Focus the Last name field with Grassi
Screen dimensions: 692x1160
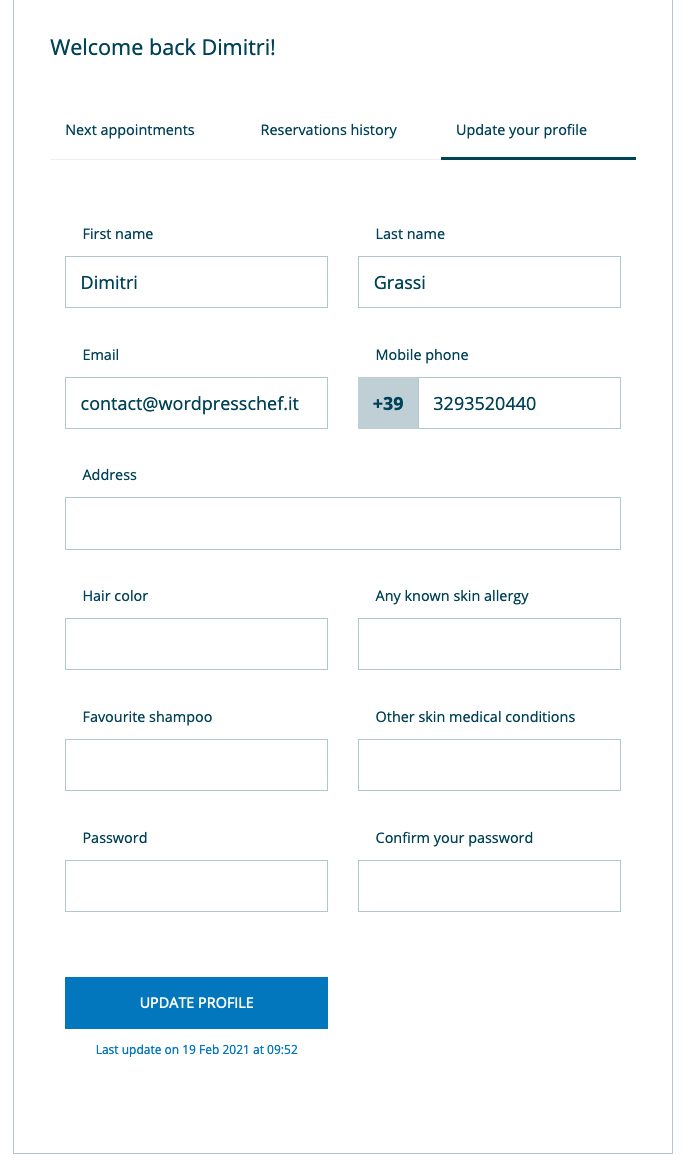tap(489, 282)
